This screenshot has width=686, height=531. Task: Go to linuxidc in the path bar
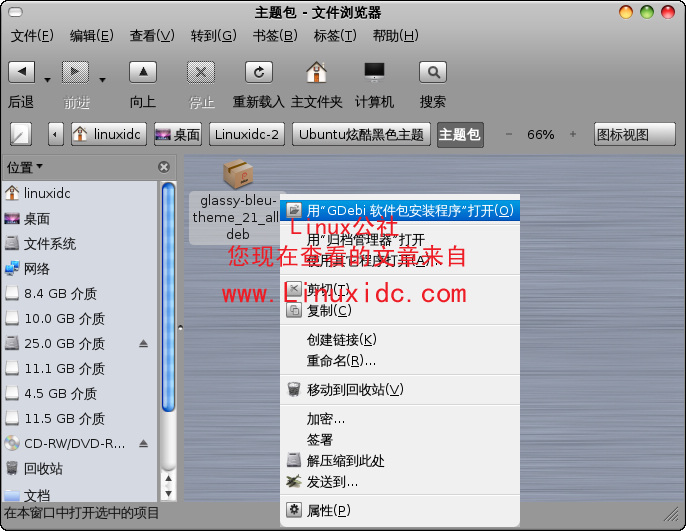click(x=109, y=134)
